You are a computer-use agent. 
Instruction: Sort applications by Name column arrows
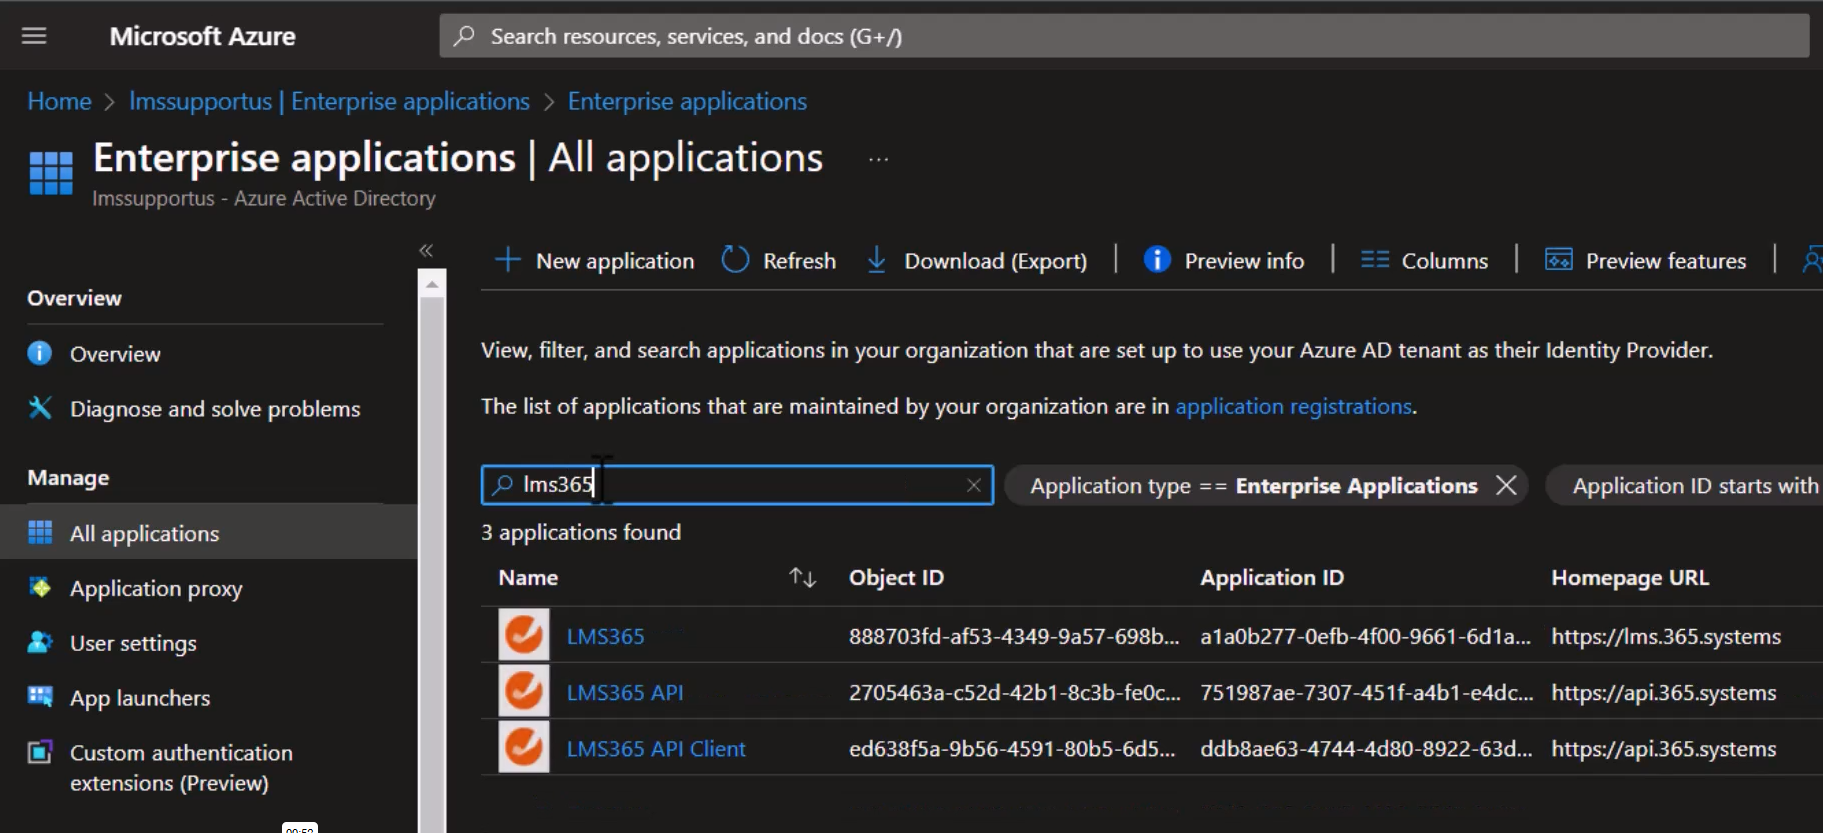(x=802, y=577)
